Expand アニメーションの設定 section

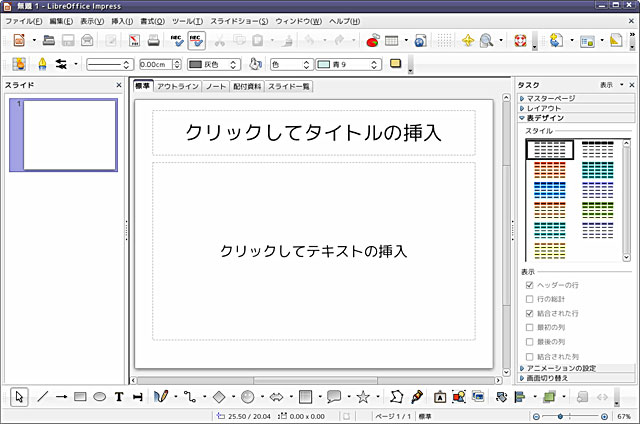pyautogui.click(x=576, y=368)
